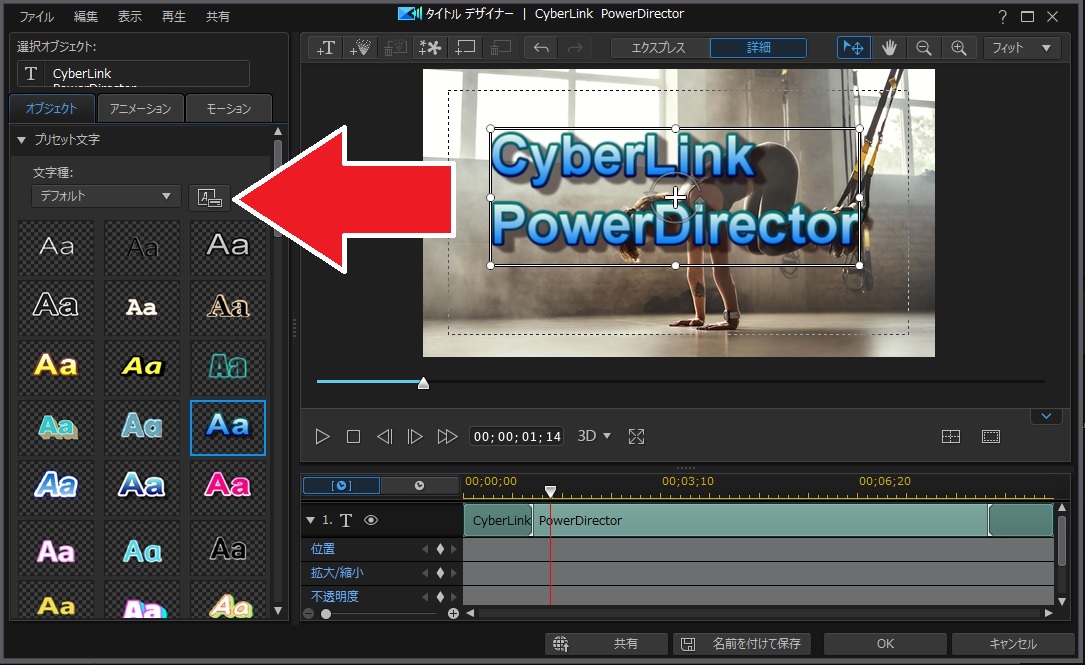This screenshot has height=665, width=1085.
Task: Open the フィット zoom dropdown
Action: [x=1021, y=48]
